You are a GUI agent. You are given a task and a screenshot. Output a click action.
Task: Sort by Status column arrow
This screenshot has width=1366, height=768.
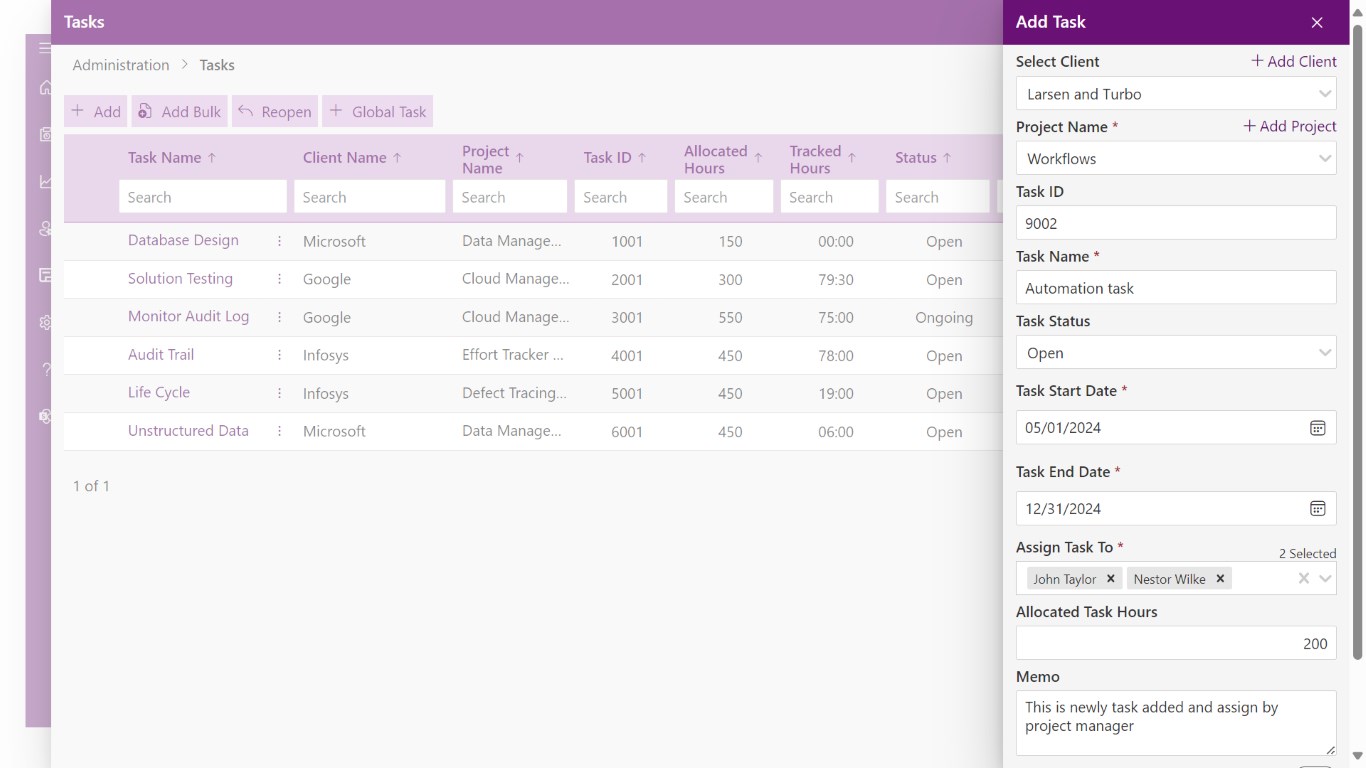947,158
